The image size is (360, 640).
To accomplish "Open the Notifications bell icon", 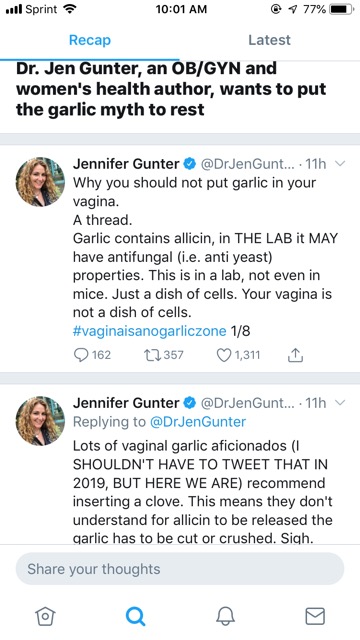I will (225, 616).
